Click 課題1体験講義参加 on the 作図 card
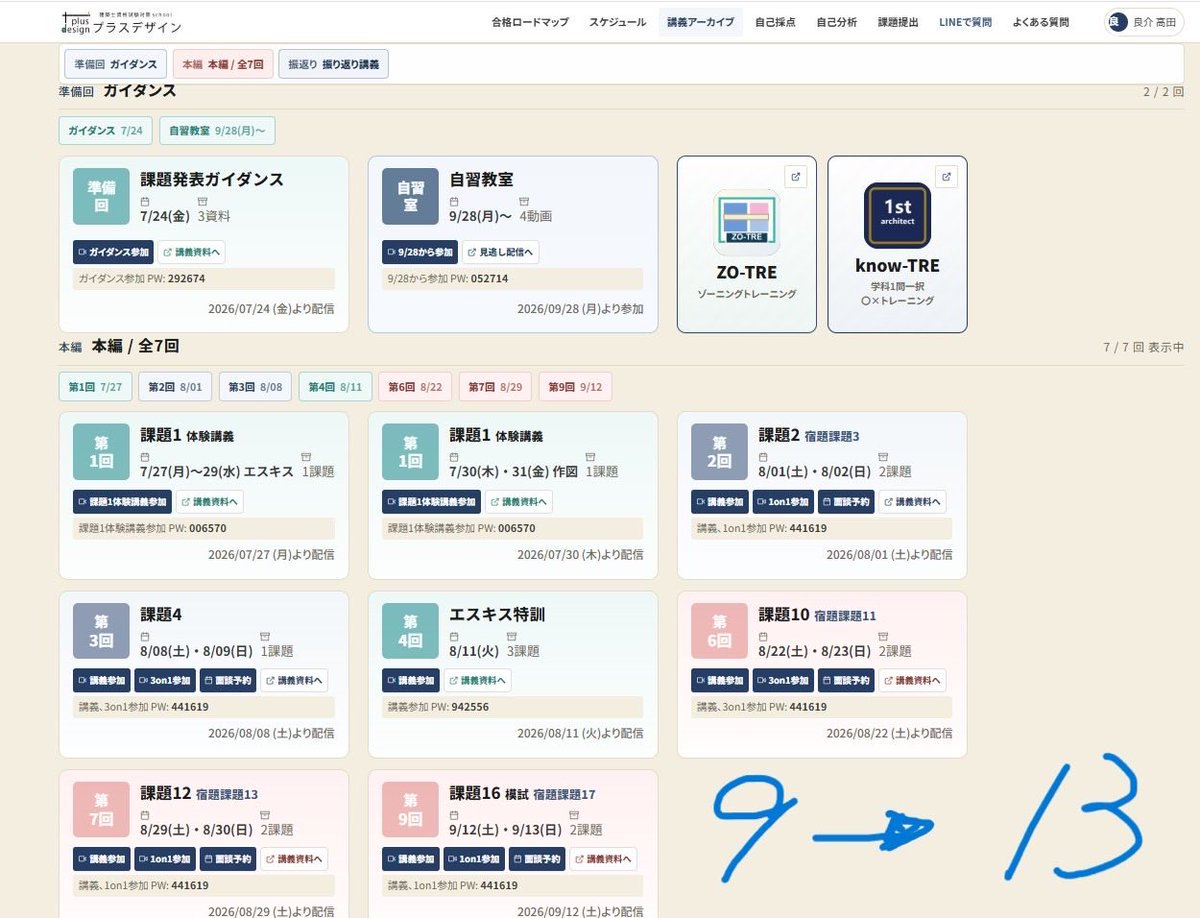Image resolution: width=1200 pixels, height=918 pixels. tap(431, 502)
